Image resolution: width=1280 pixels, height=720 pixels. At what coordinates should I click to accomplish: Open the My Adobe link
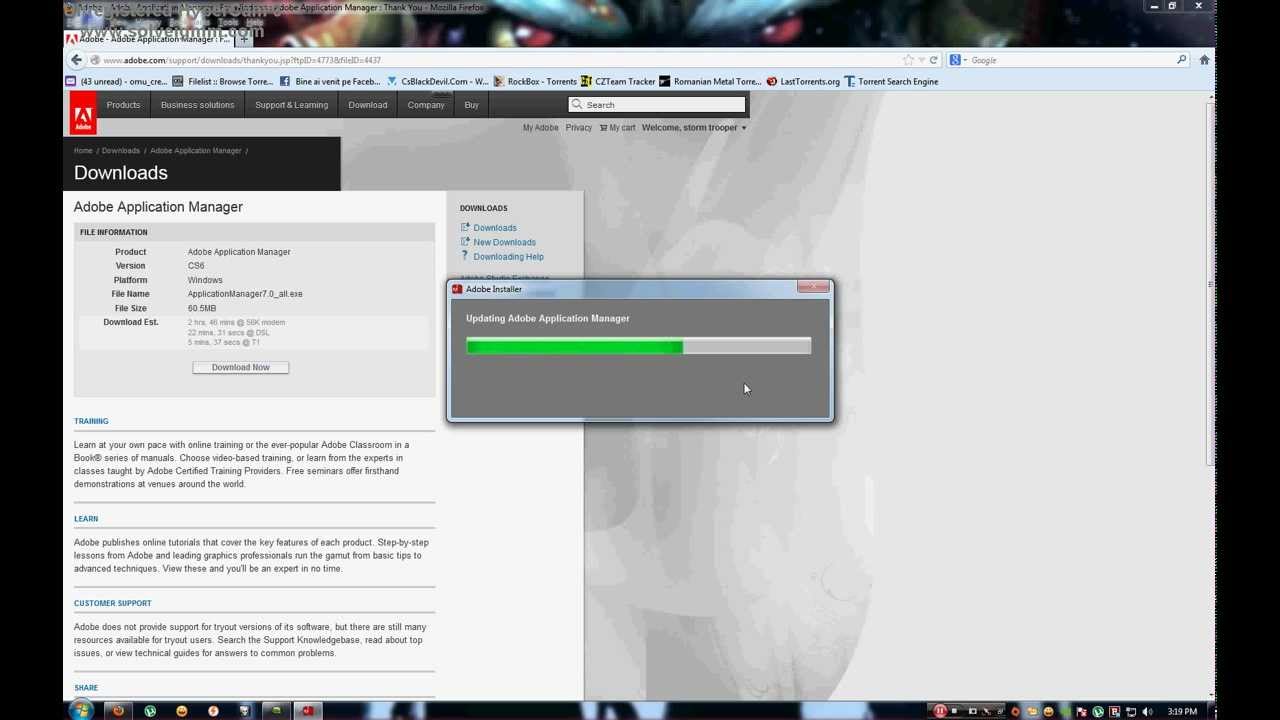click(x=540, y=128)
